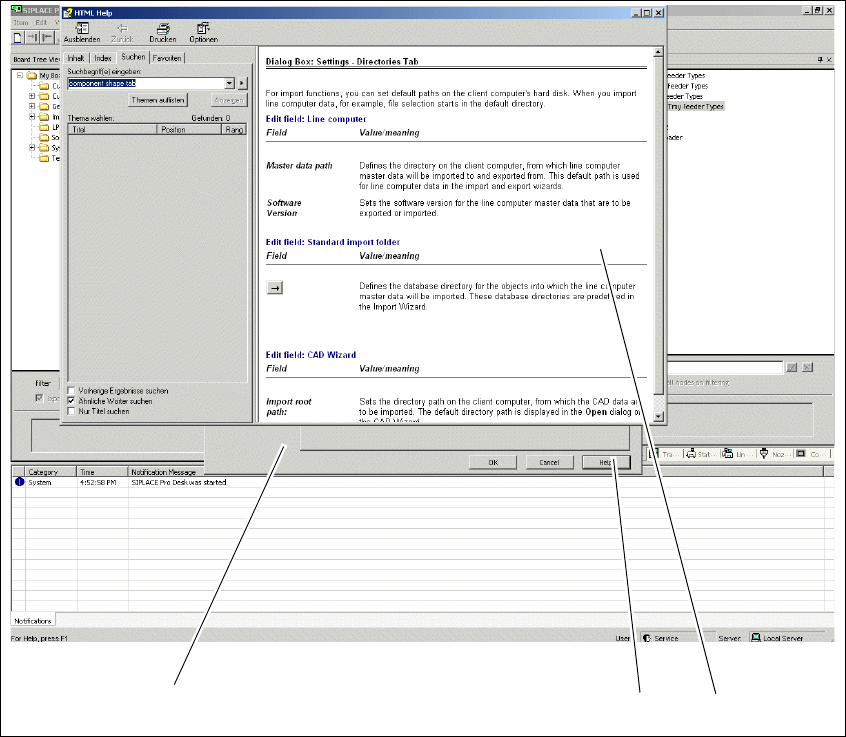This screenshot has height=737, width=846.
Task: Click the blue info icon in System notification row
Action: [19, 482]
